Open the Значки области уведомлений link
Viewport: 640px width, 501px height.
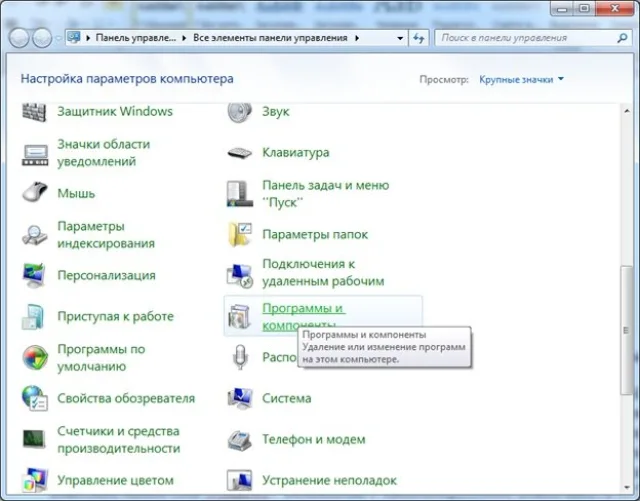tap(104, 153)
